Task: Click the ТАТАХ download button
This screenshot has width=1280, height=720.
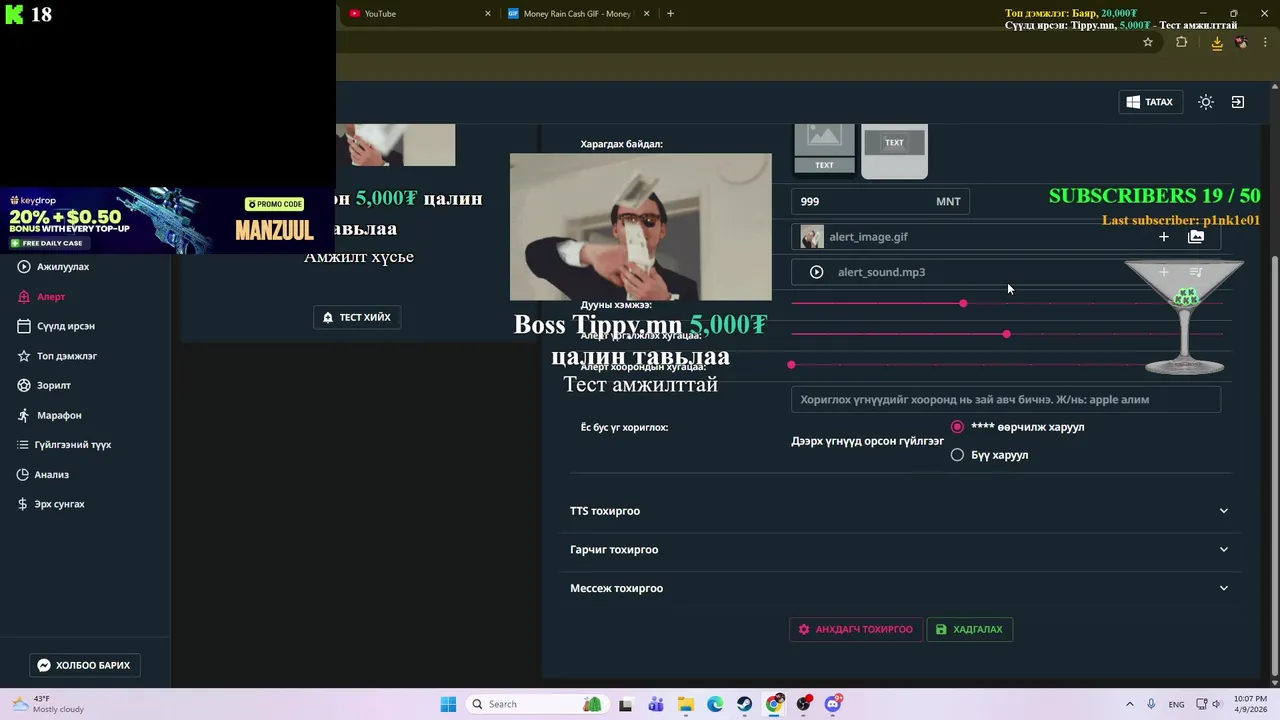Action: (x=1149, y=102)
